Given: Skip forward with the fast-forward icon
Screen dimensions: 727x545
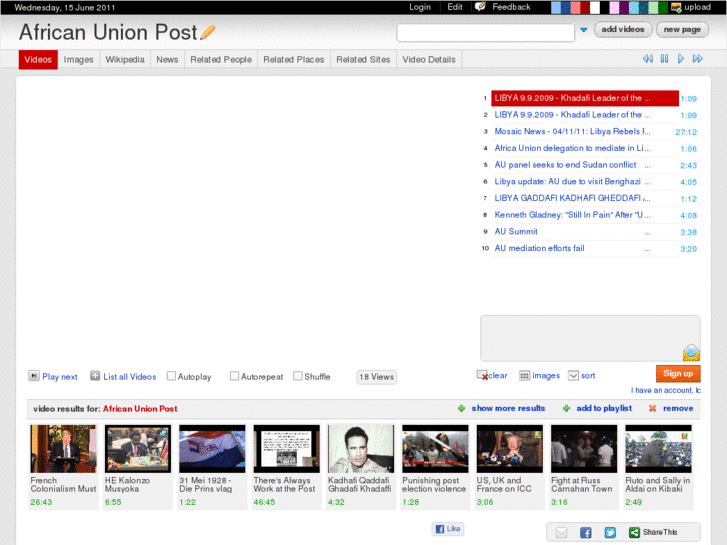Looking at the screenshot, I should point(697,58).
